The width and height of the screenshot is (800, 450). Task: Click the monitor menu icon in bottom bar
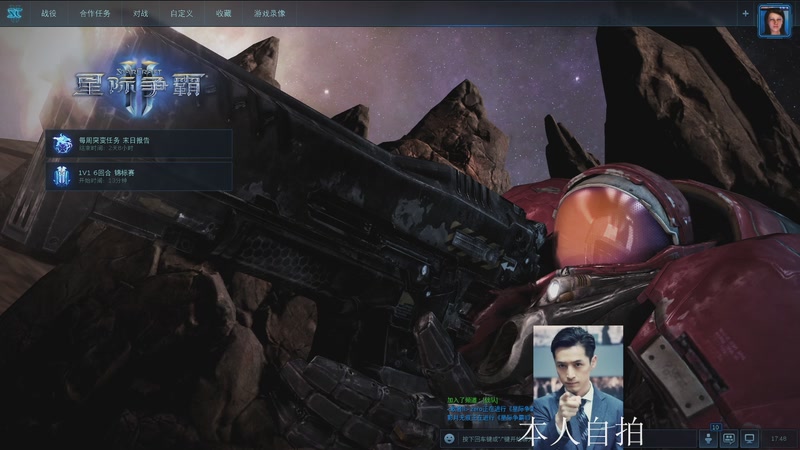pos(749,438)
